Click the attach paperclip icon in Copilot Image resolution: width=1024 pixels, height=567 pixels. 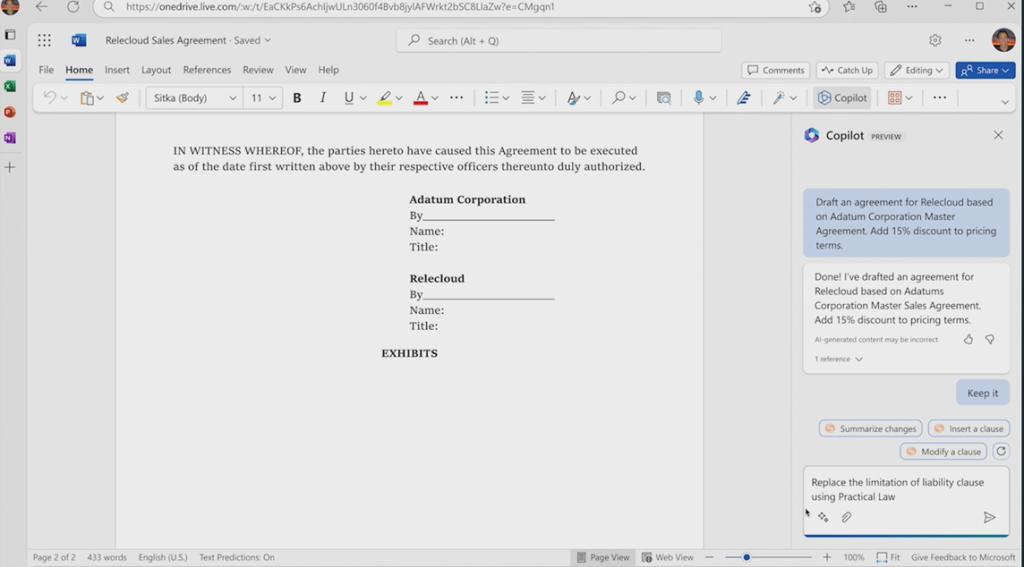pos(846,517)
